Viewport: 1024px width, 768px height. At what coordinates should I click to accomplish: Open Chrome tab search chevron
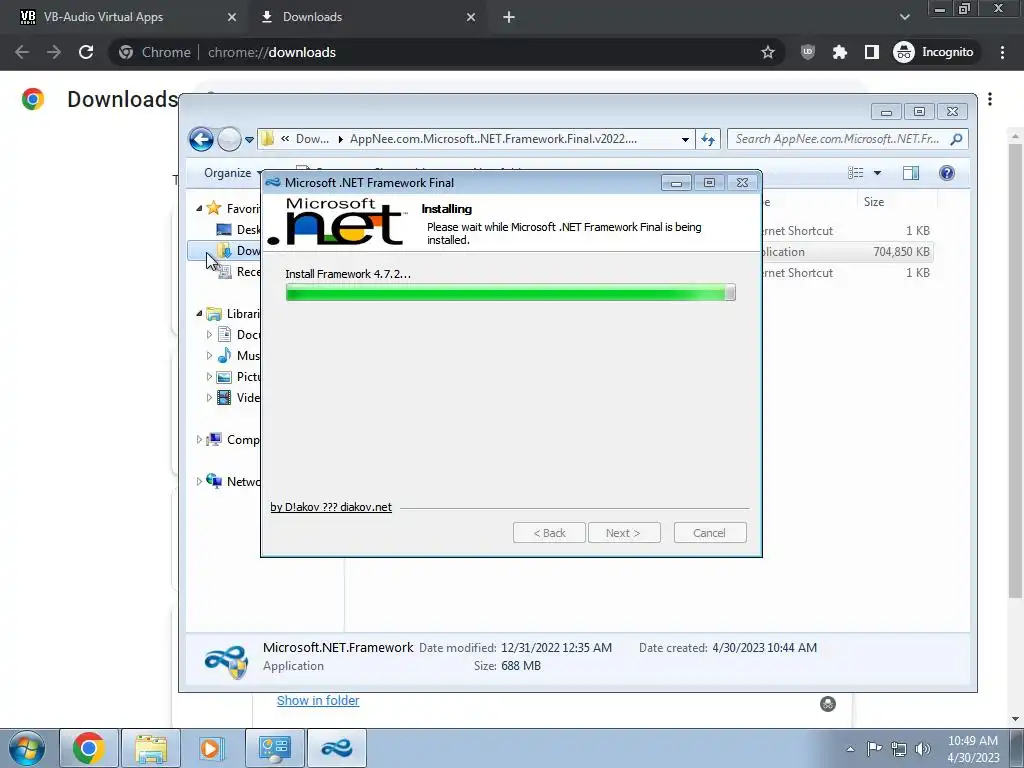pyautogui.click(x=904, y=17)
